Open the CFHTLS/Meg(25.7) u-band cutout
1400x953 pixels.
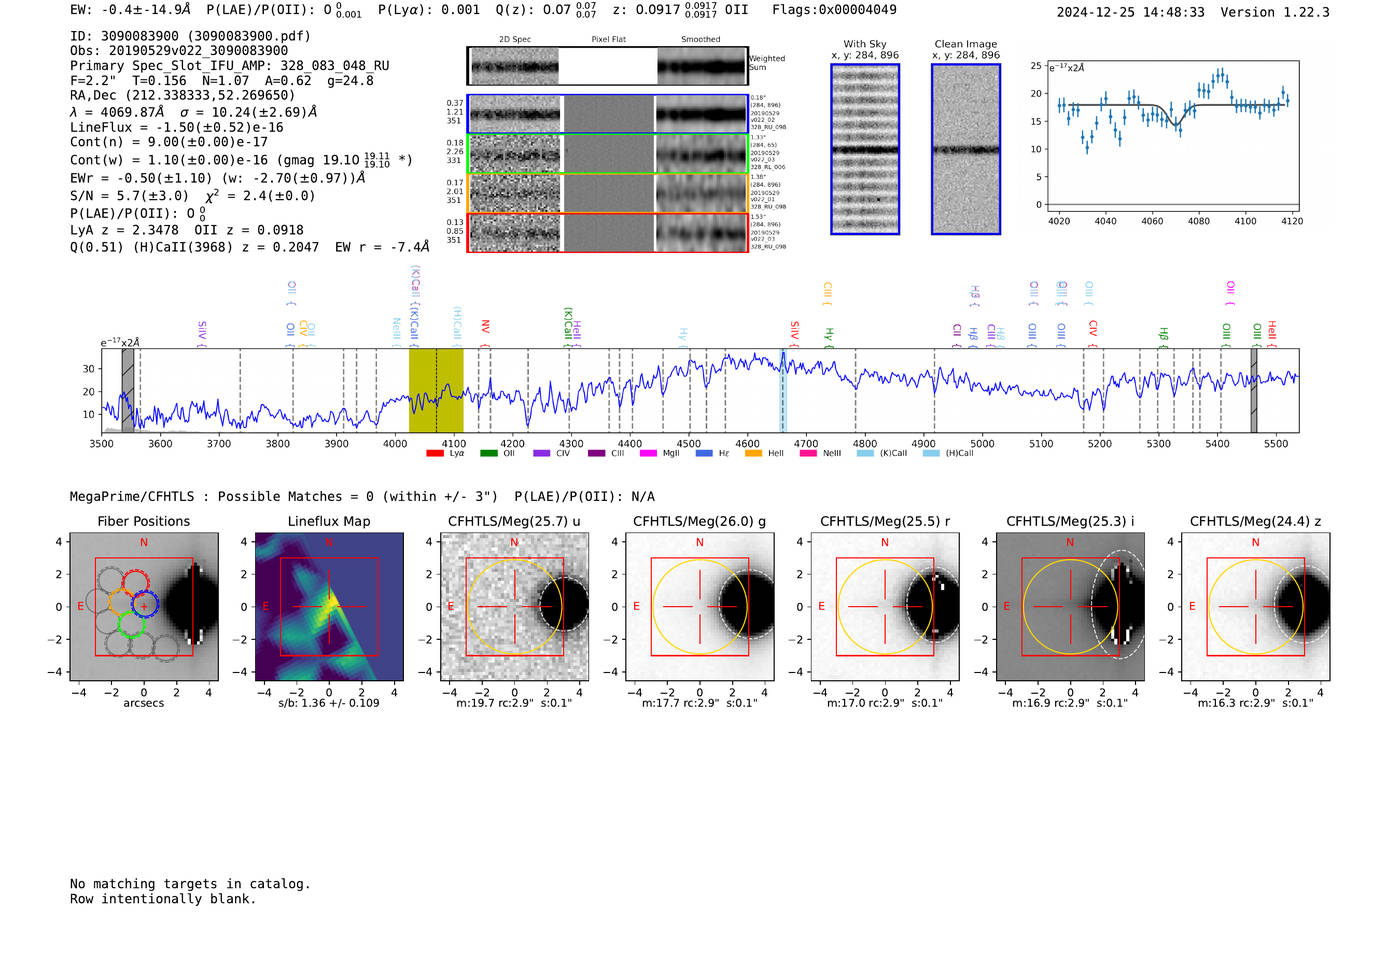pyautogui.click(x=515, y=606)
